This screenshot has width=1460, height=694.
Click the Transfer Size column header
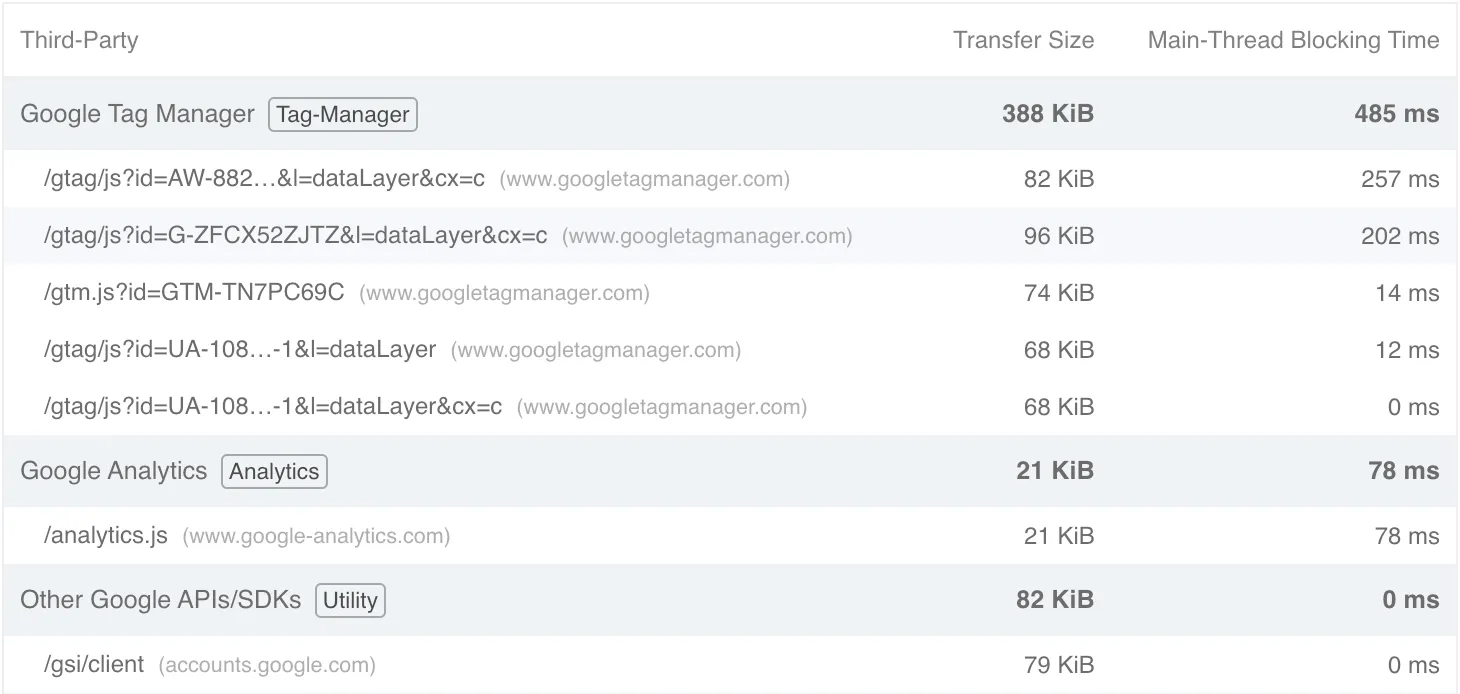click(1023, 40)
